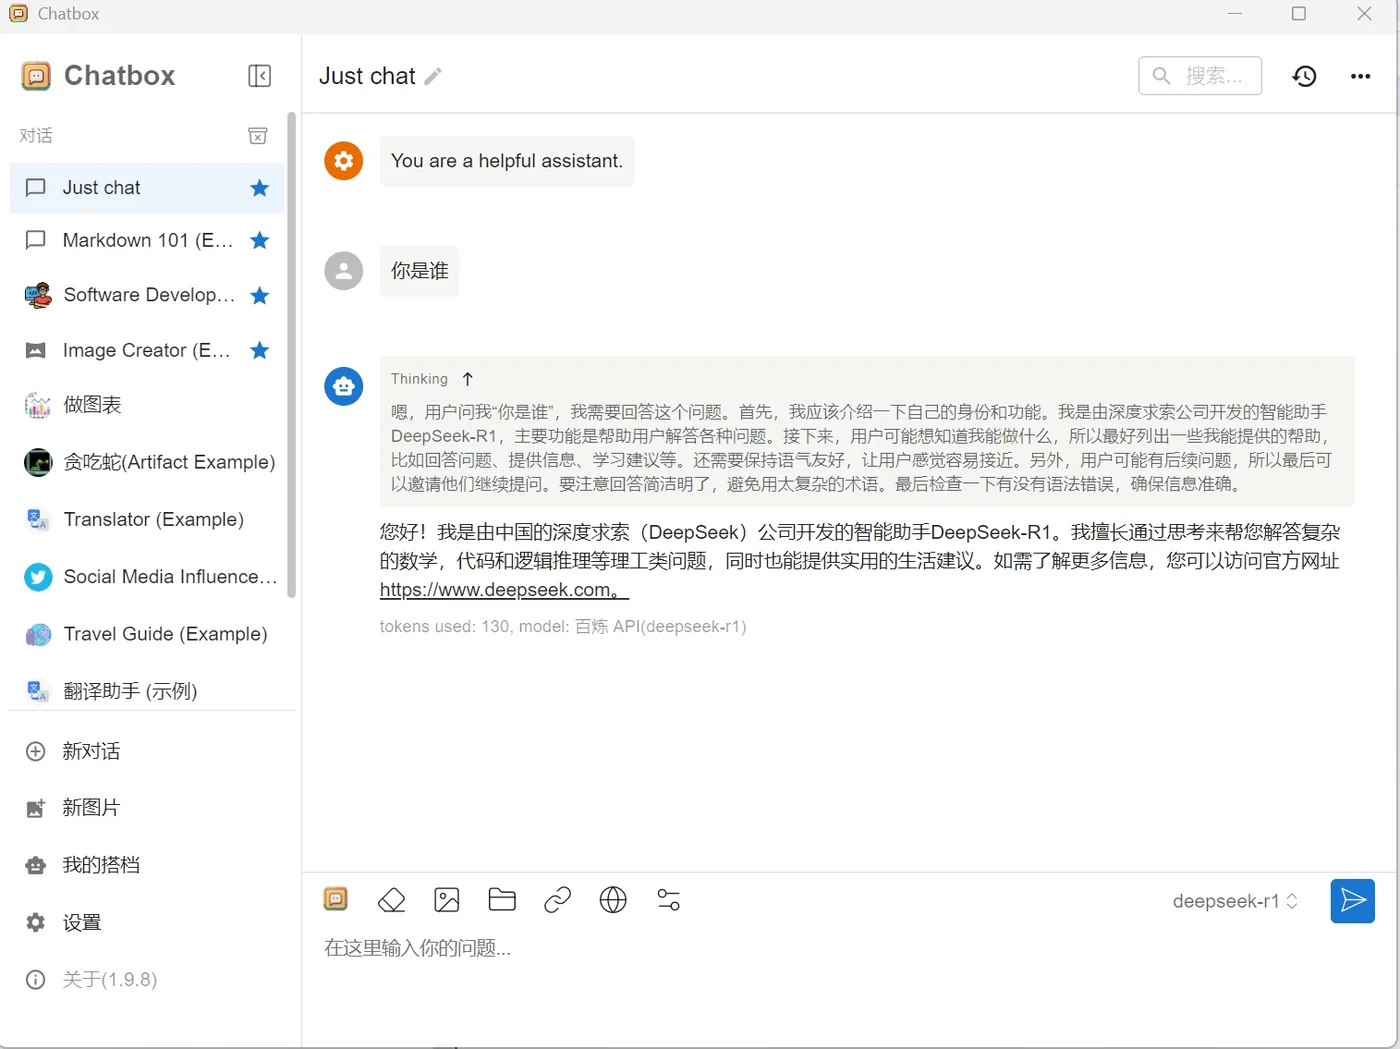This screenshot has height=1049, width=1400.
Task: Click the sidebar conversation list scrollbar
Action: 291,355
